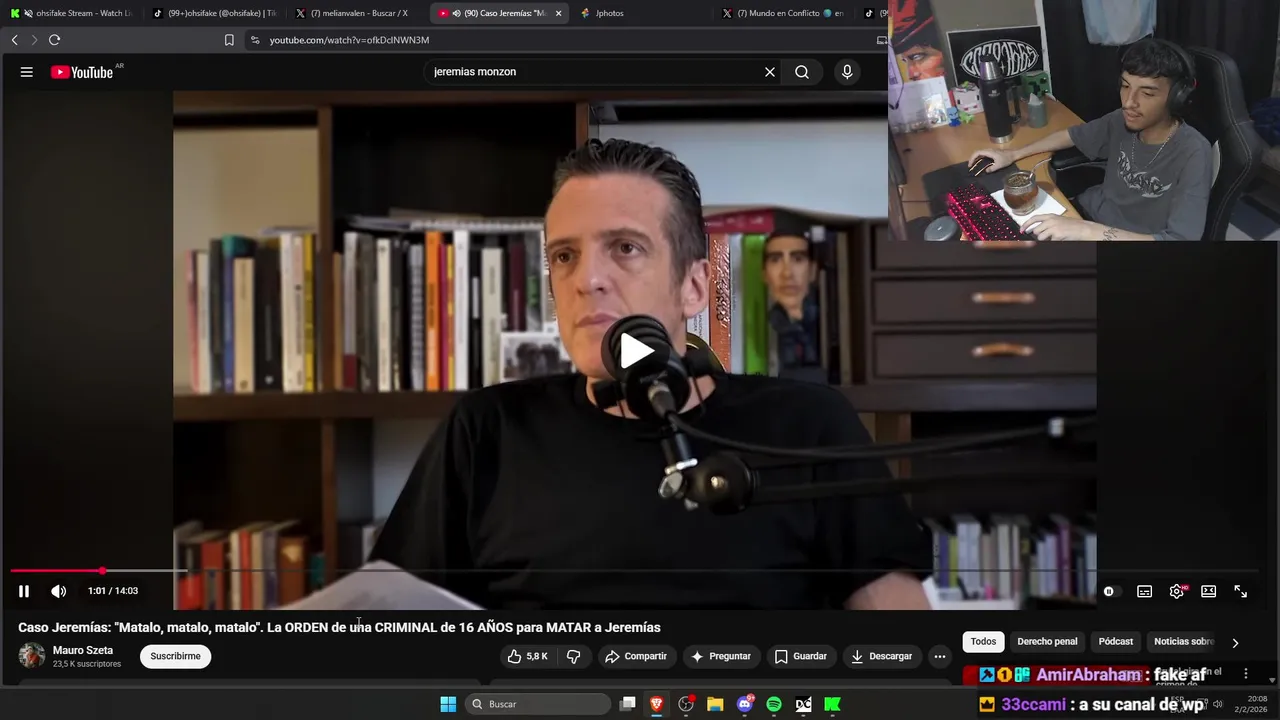Dislike the video with thumbs-down

click(574, 656)
